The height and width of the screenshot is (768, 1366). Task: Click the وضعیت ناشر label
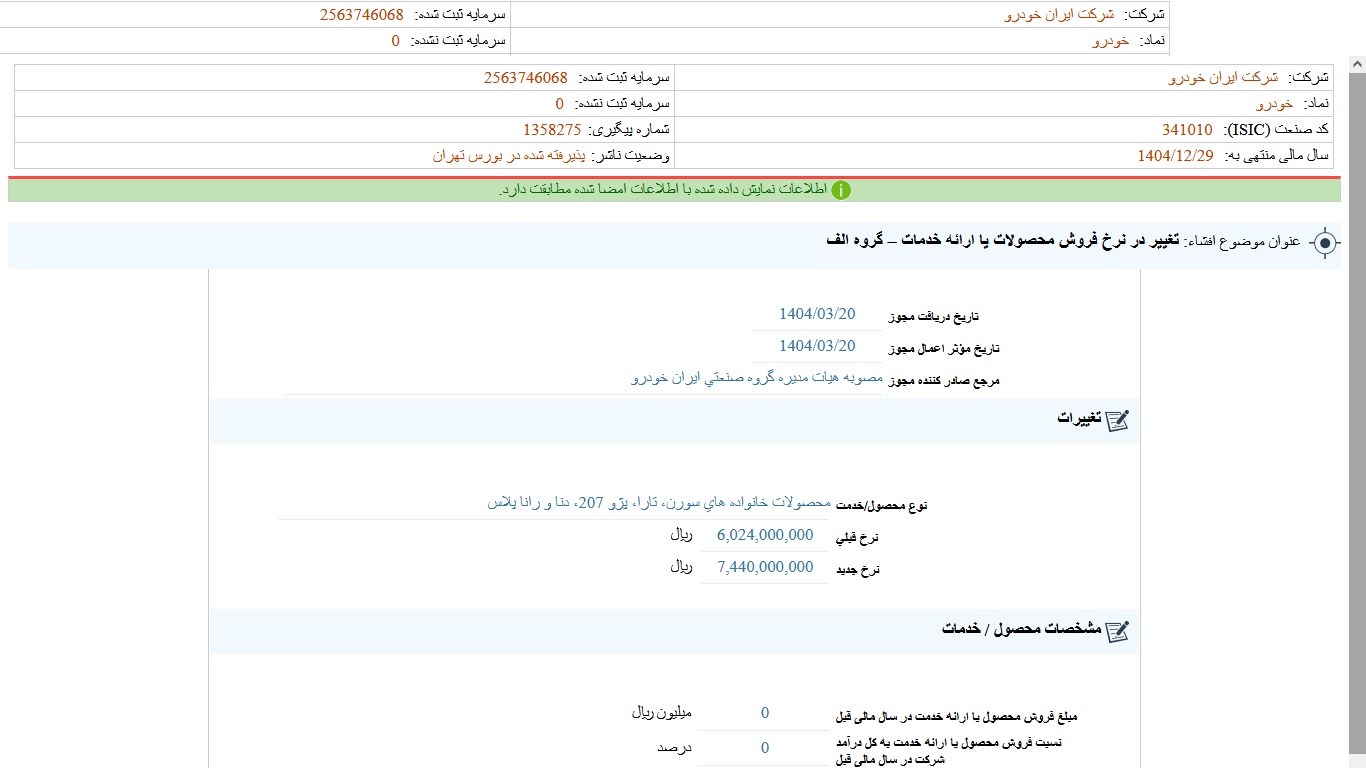pyautogui.click(x=632, y=156)
